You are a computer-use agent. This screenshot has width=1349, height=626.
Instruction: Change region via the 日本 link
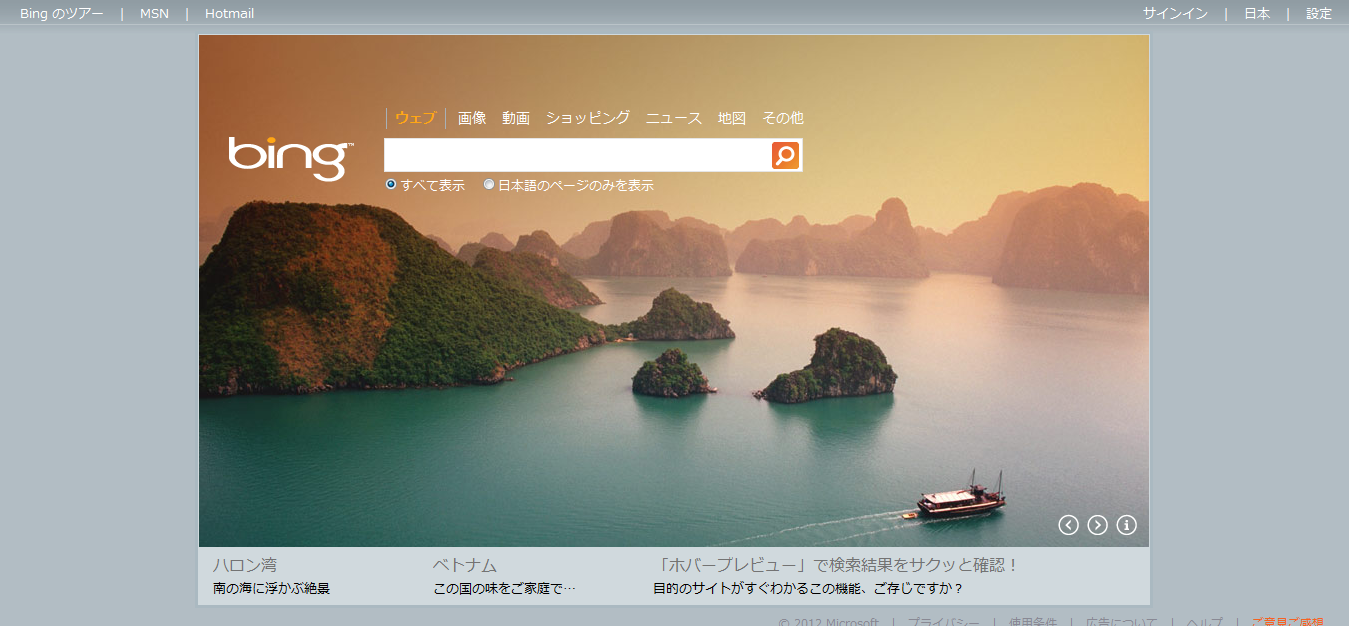[x=1257, y=14]
